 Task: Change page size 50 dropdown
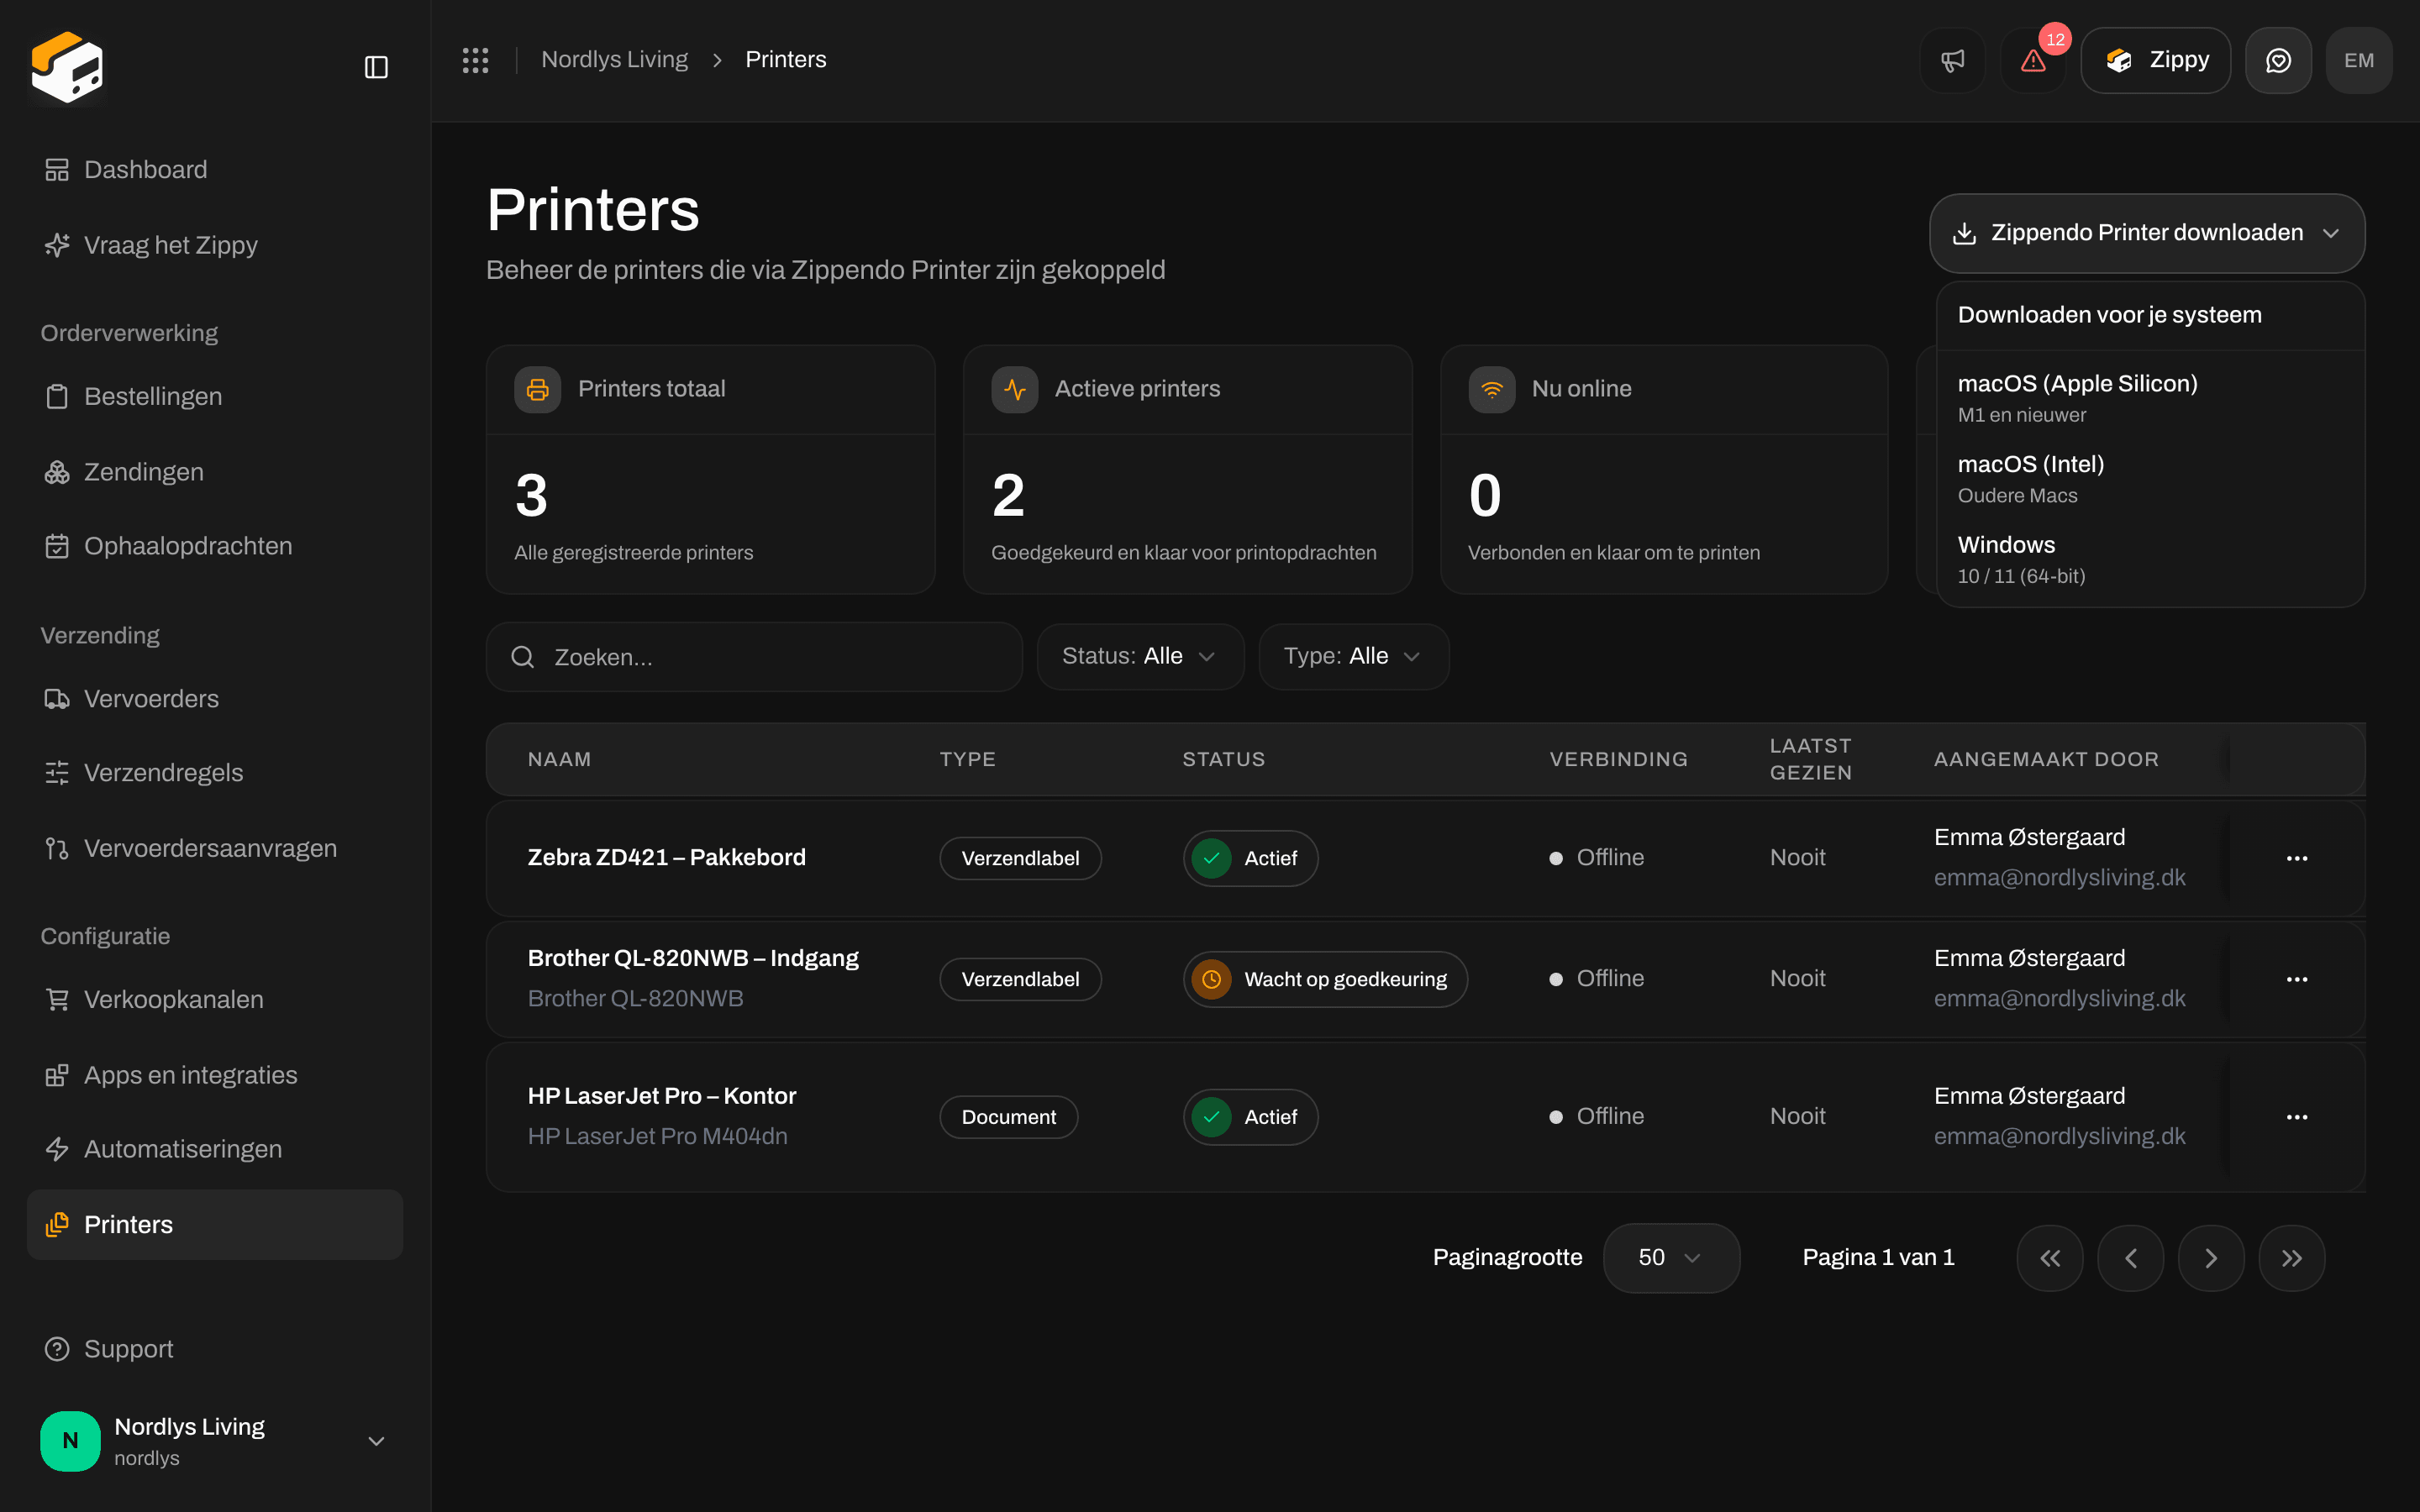(1671, 1258)
